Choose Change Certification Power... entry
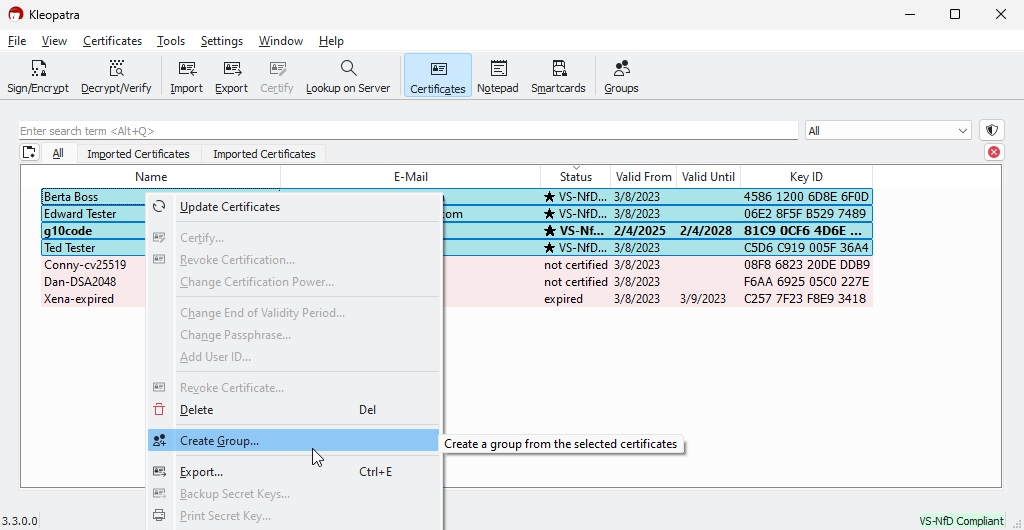Image resolution: width=1024 pixels, height=530 pixels. [x=295, y=282]
